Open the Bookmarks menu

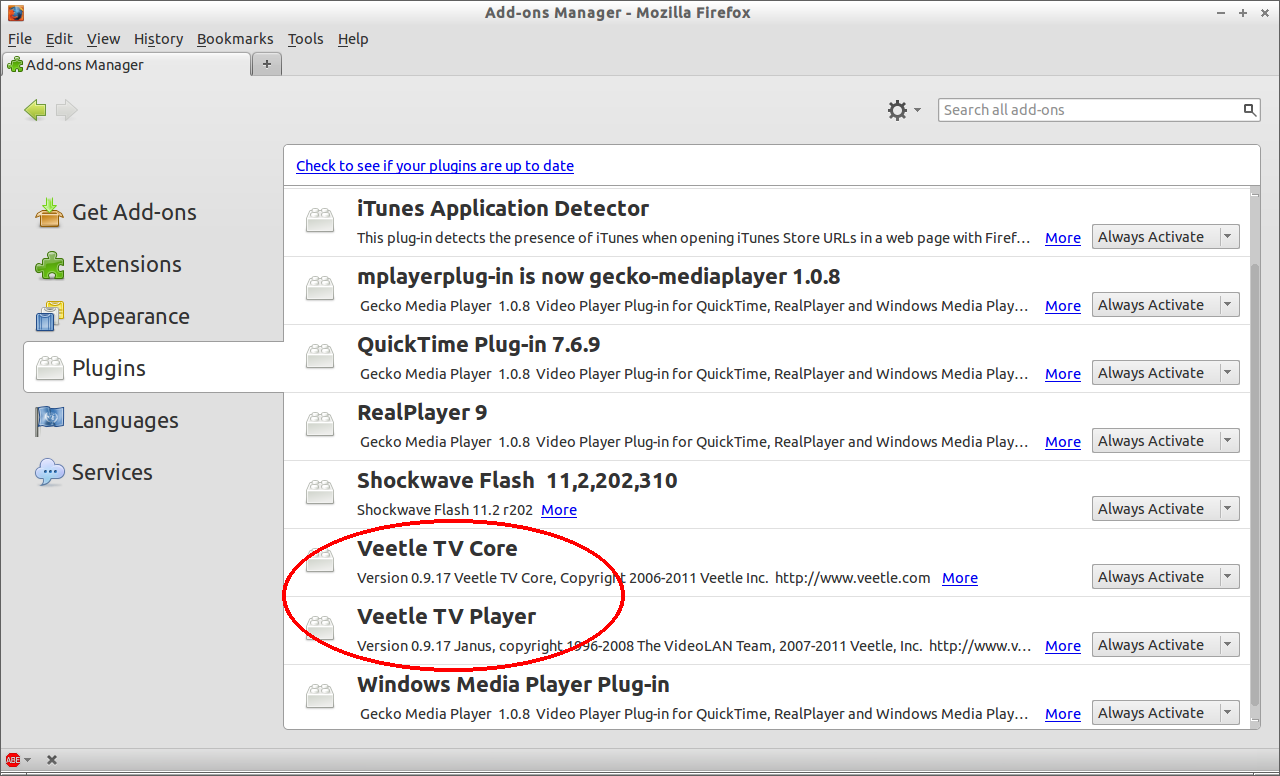click(235, 39)
